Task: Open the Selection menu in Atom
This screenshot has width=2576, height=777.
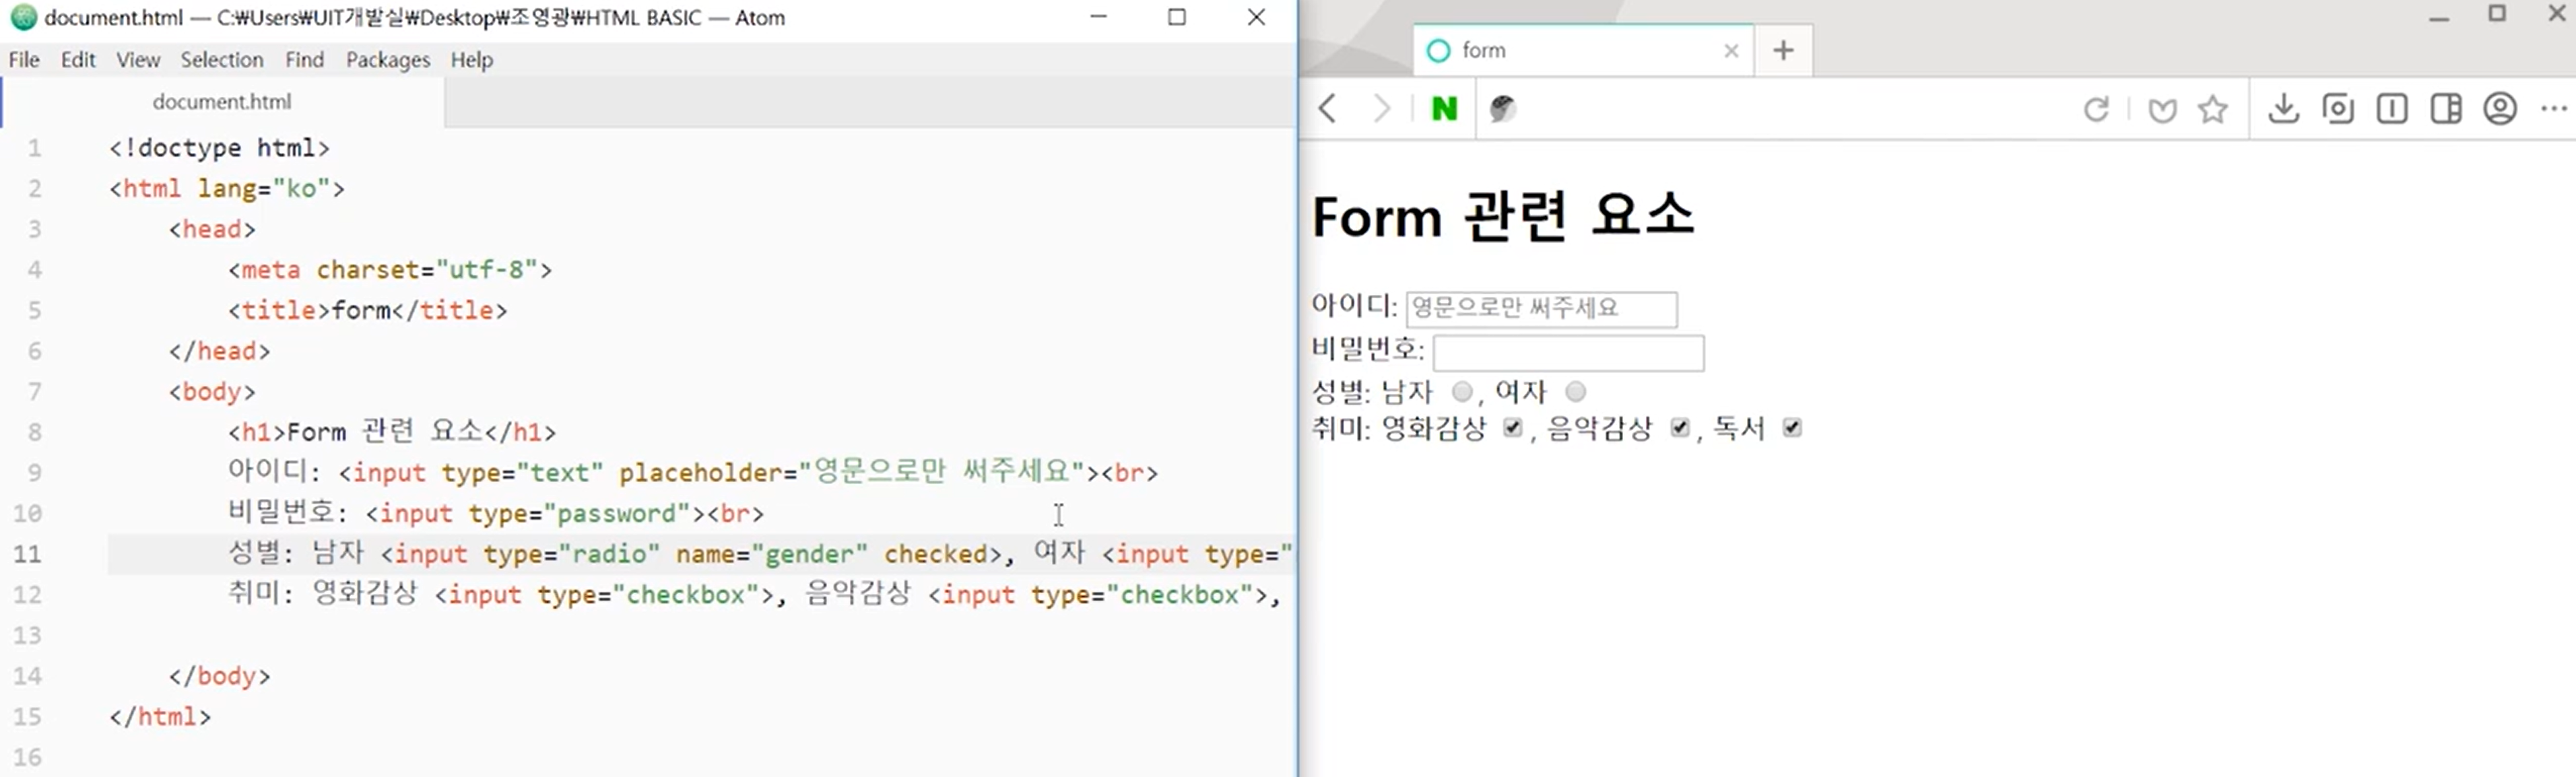Action: click(221, 60)
